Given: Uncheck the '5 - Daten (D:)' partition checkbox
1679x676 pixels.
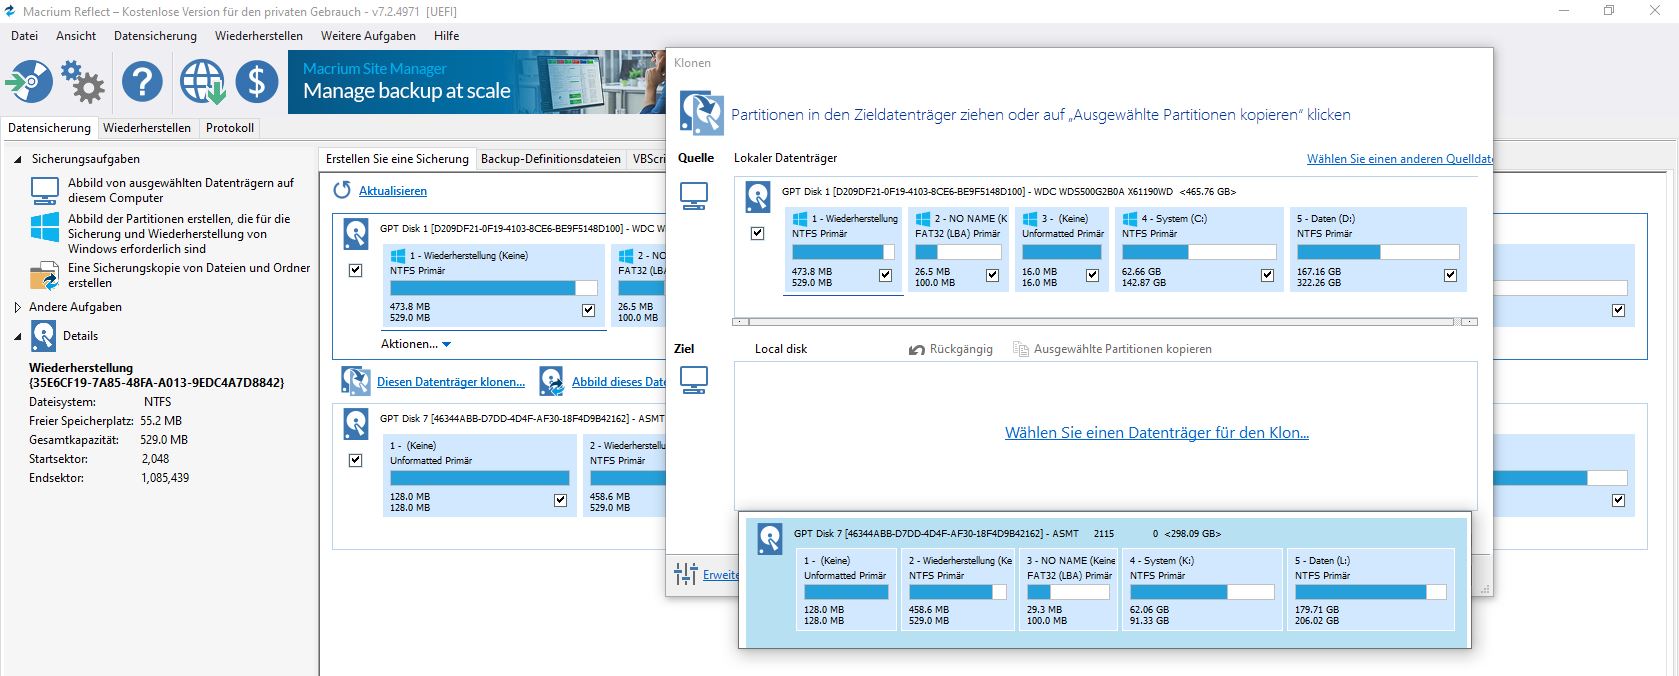Looking at the screenshot, I should pyautogui.click(x=1450, y=275).
